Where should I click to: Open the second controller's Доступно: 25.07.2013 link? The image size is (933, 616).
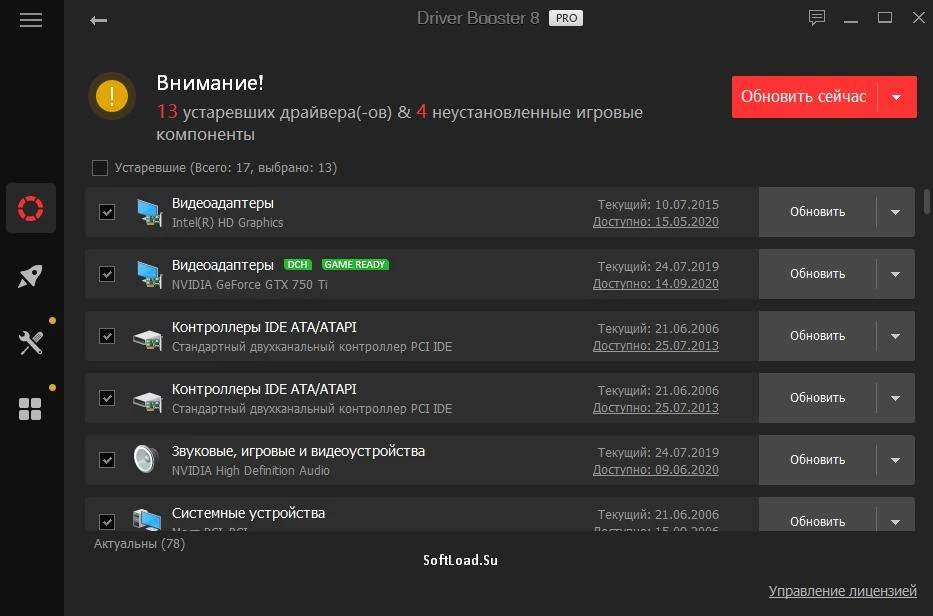click(x=656, y=407)
